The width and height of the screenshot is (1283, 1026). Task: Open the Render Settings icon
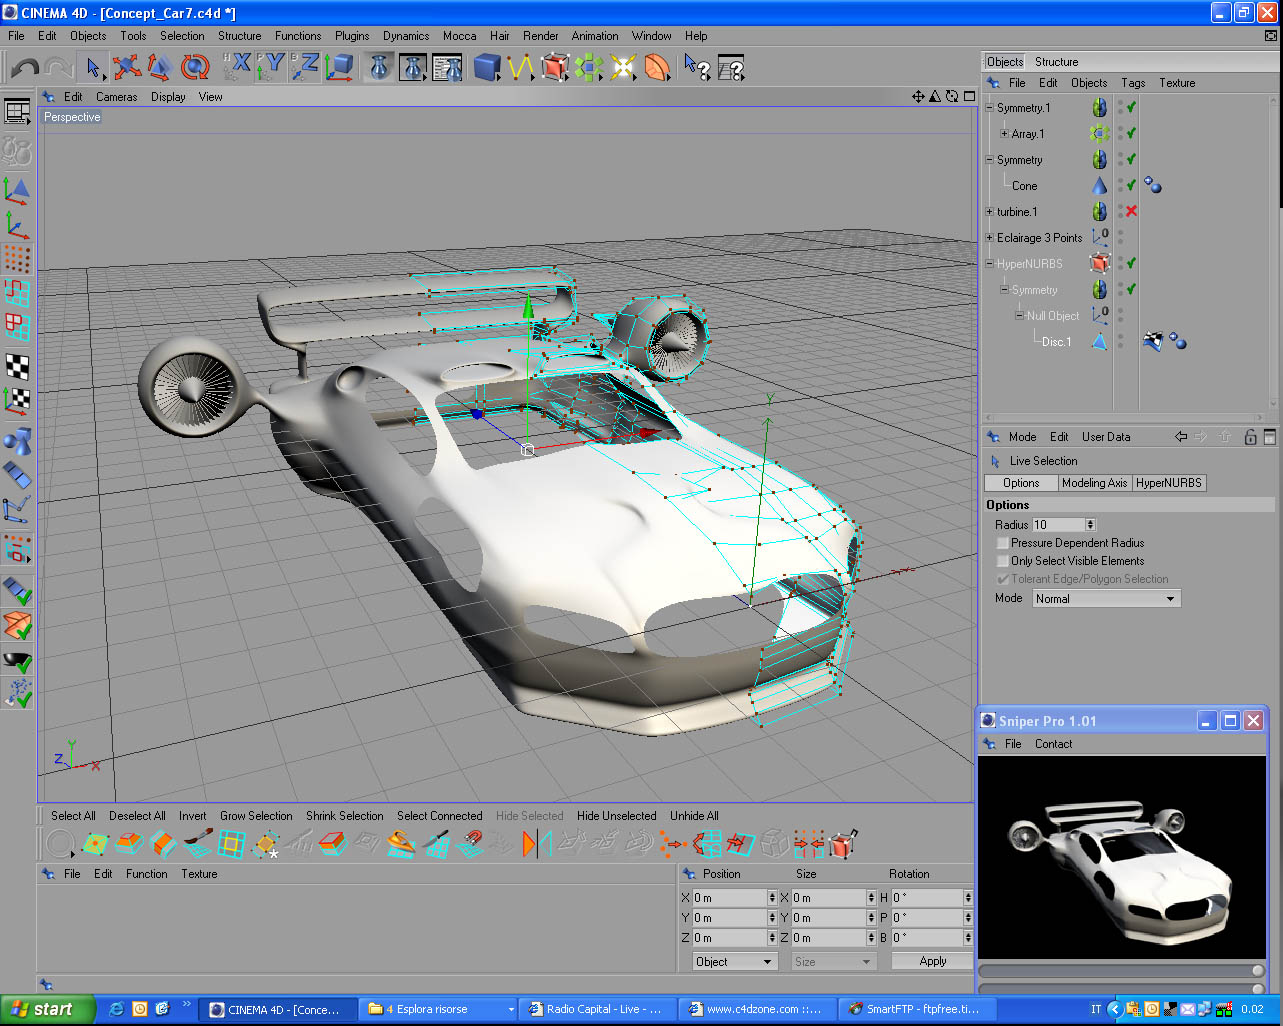coord(447,67)
